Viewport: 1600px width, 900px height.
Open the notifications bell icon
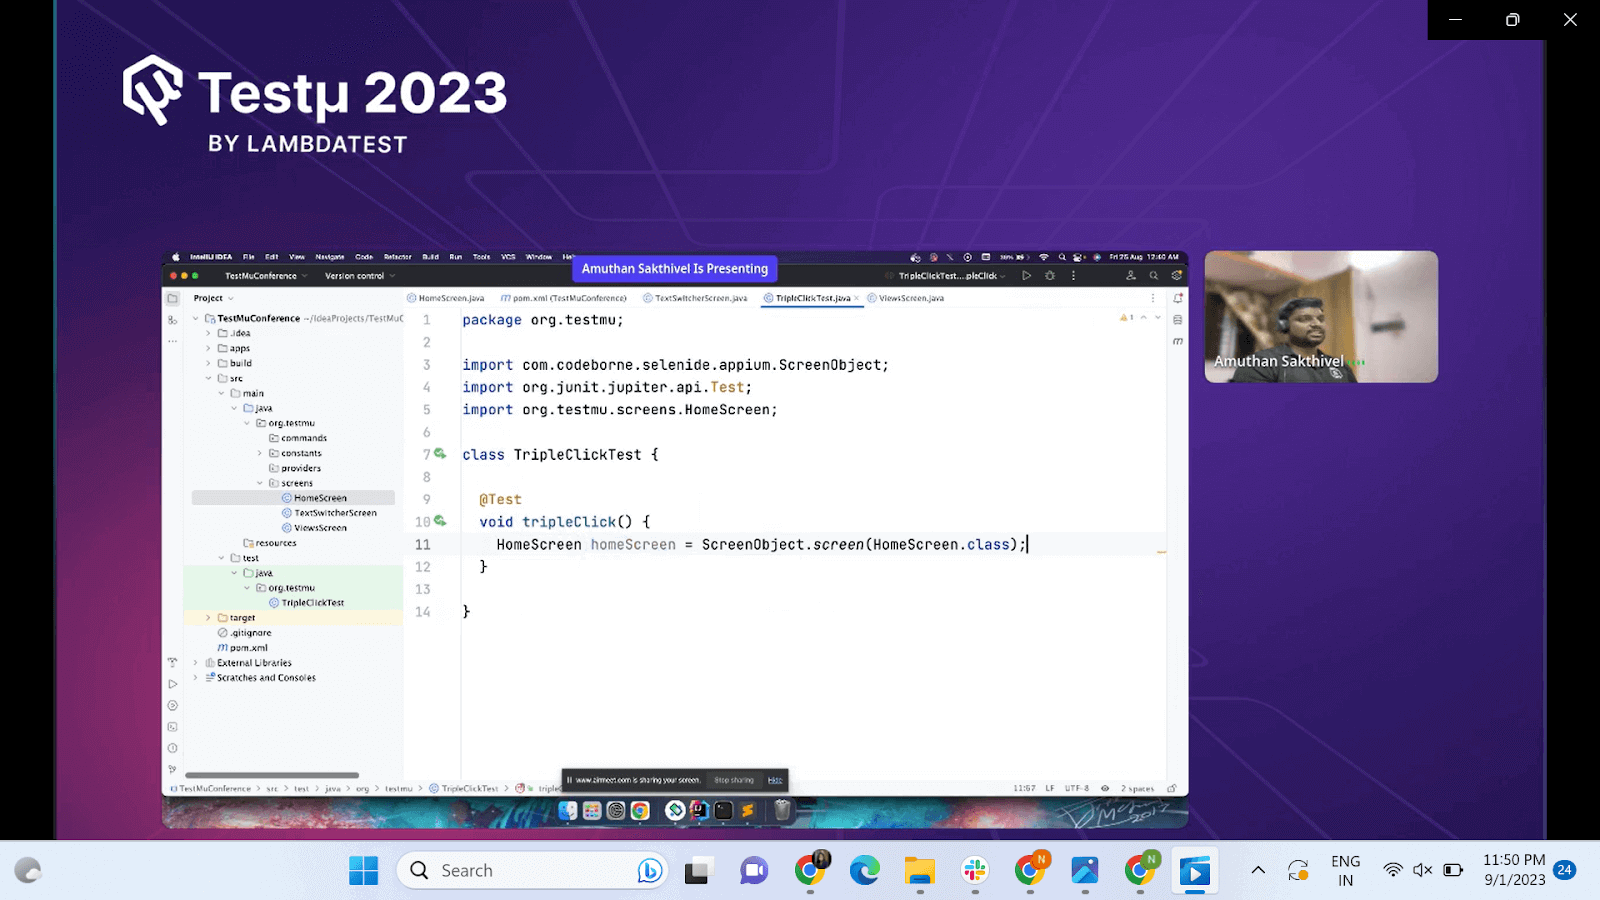1177,298
